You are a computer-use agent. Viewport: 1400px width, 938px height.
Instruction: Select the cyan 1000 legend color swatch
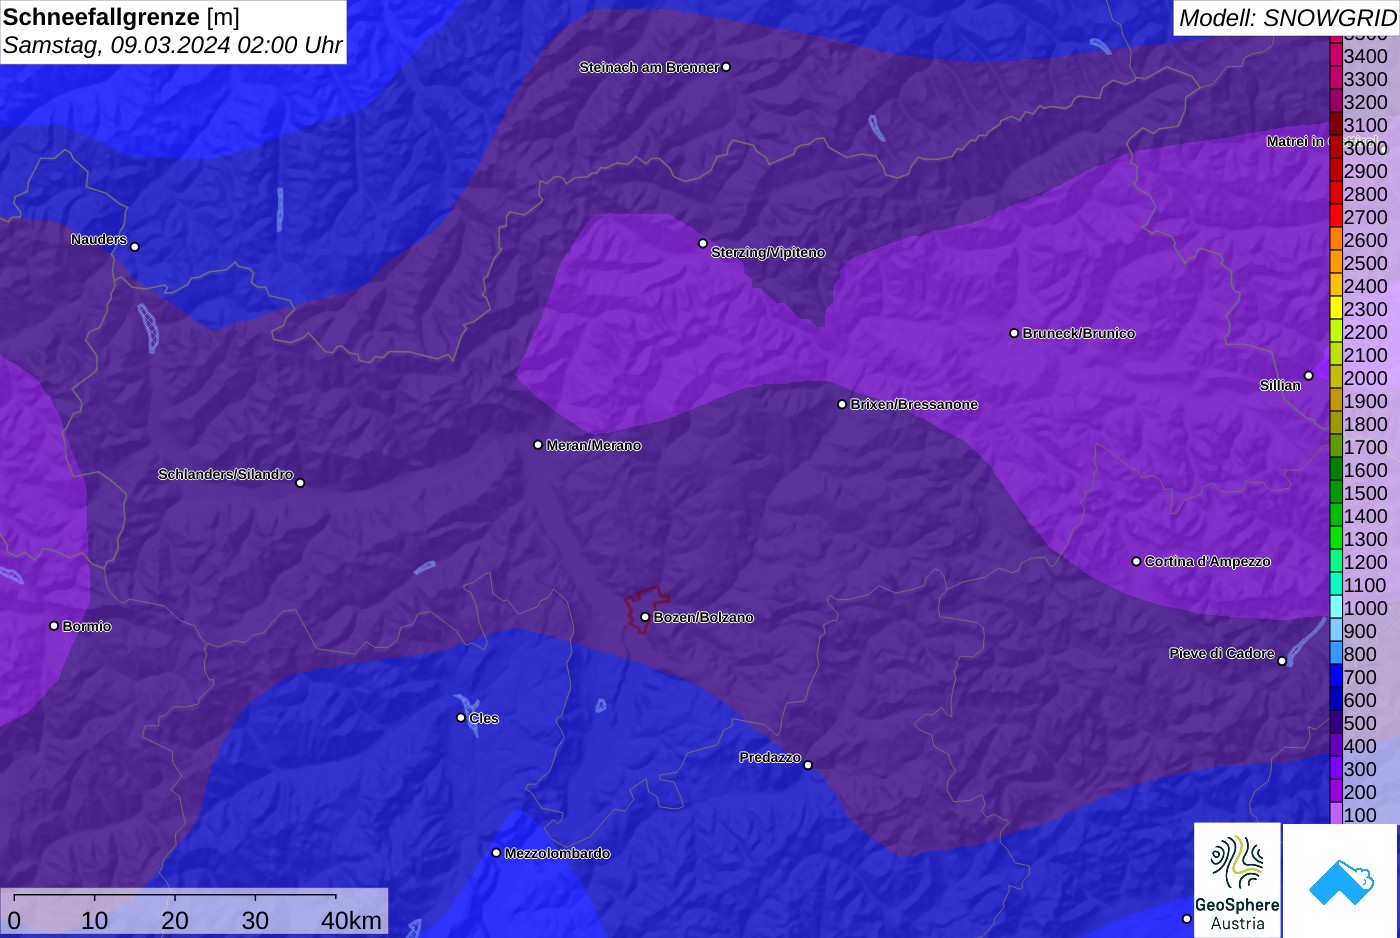click(1336, 607)
